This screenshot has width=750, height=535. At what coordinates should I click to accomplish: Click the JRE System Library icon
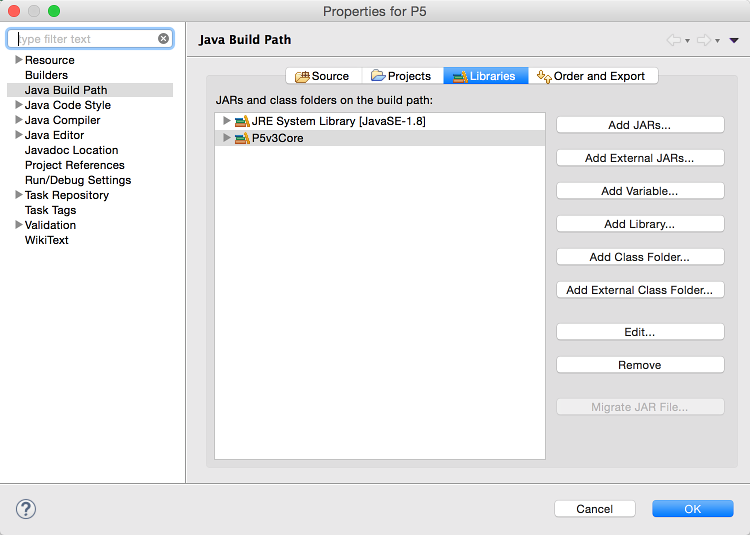[242, 121]
